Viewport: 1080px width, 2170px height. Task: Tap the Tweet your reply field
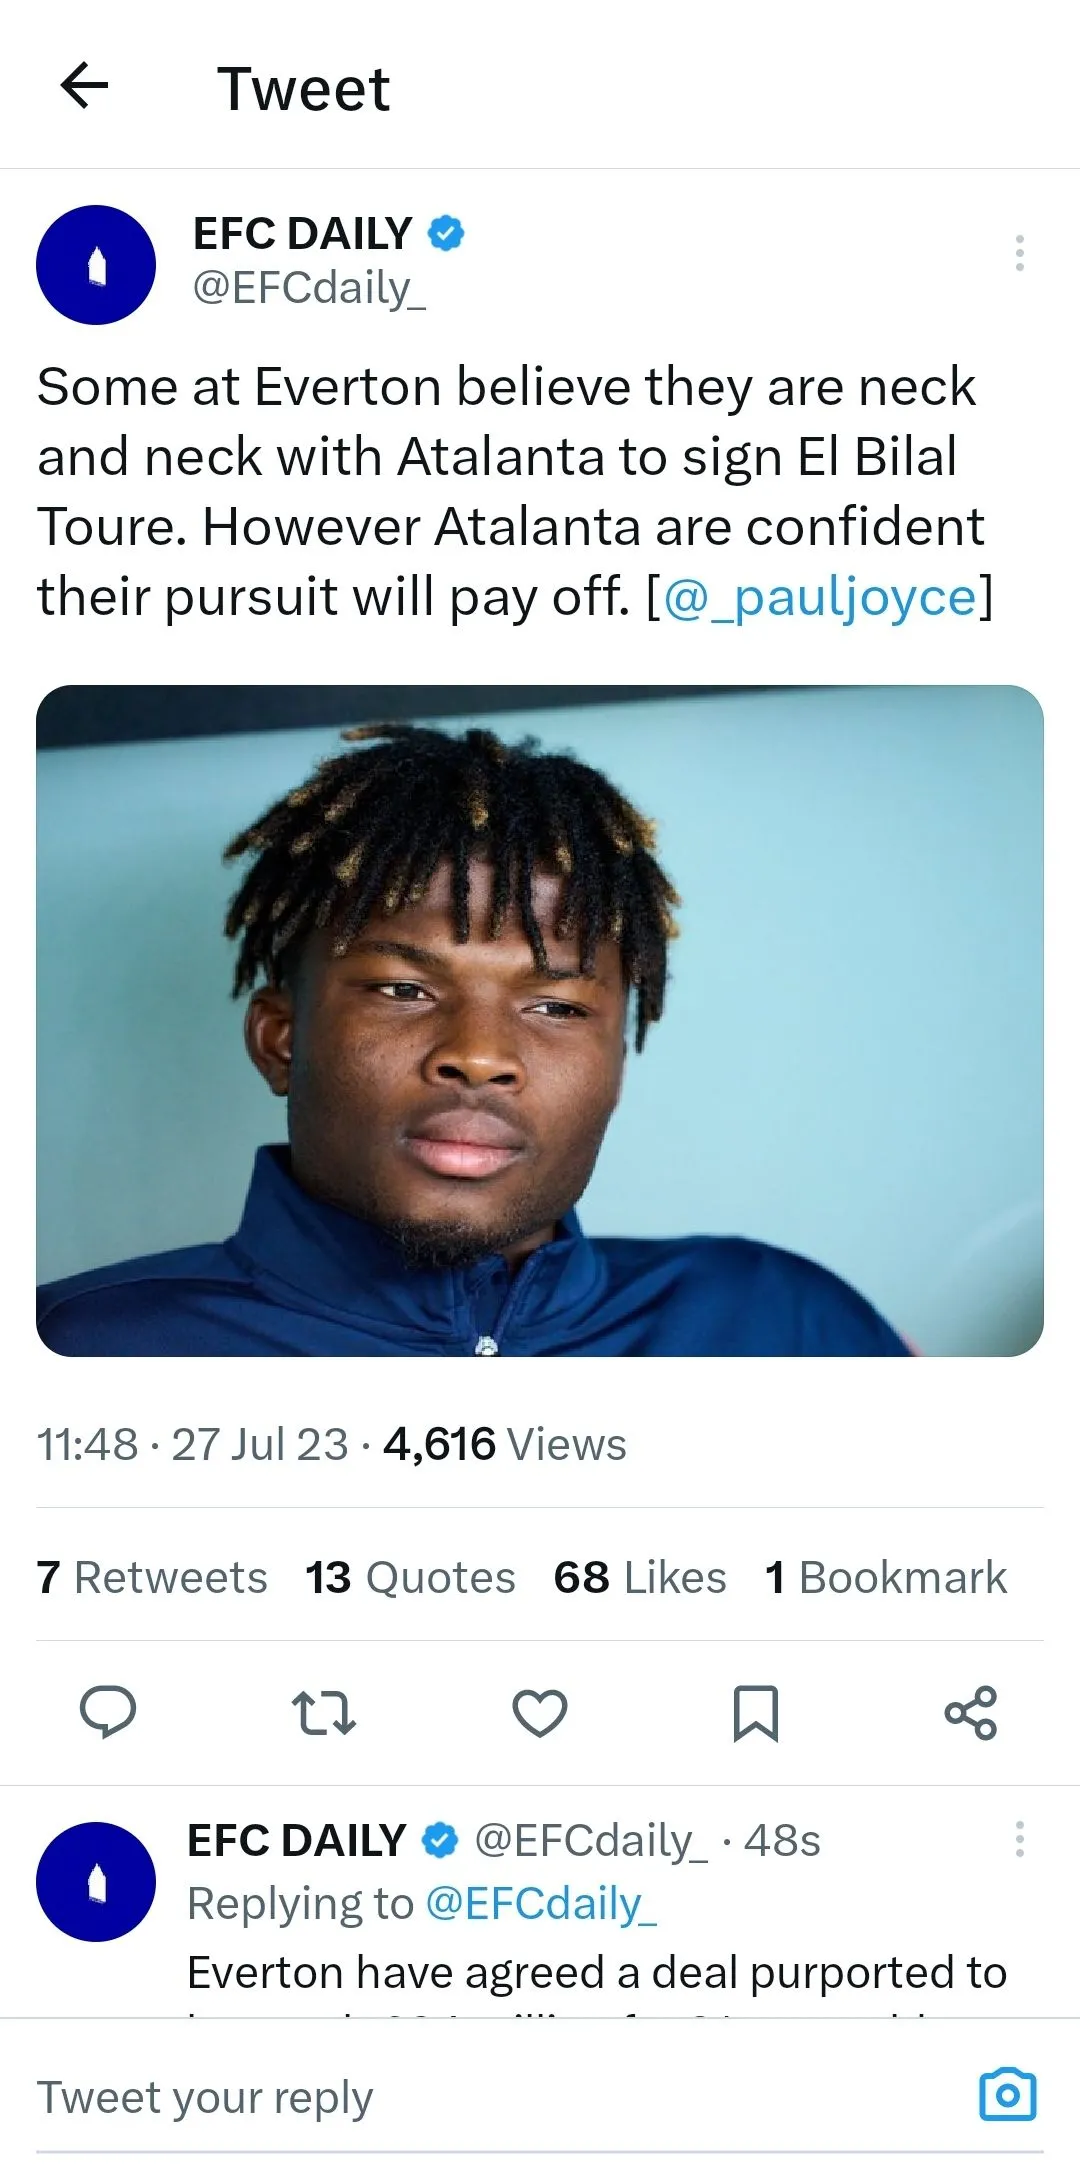click(x=500, y=2097)
